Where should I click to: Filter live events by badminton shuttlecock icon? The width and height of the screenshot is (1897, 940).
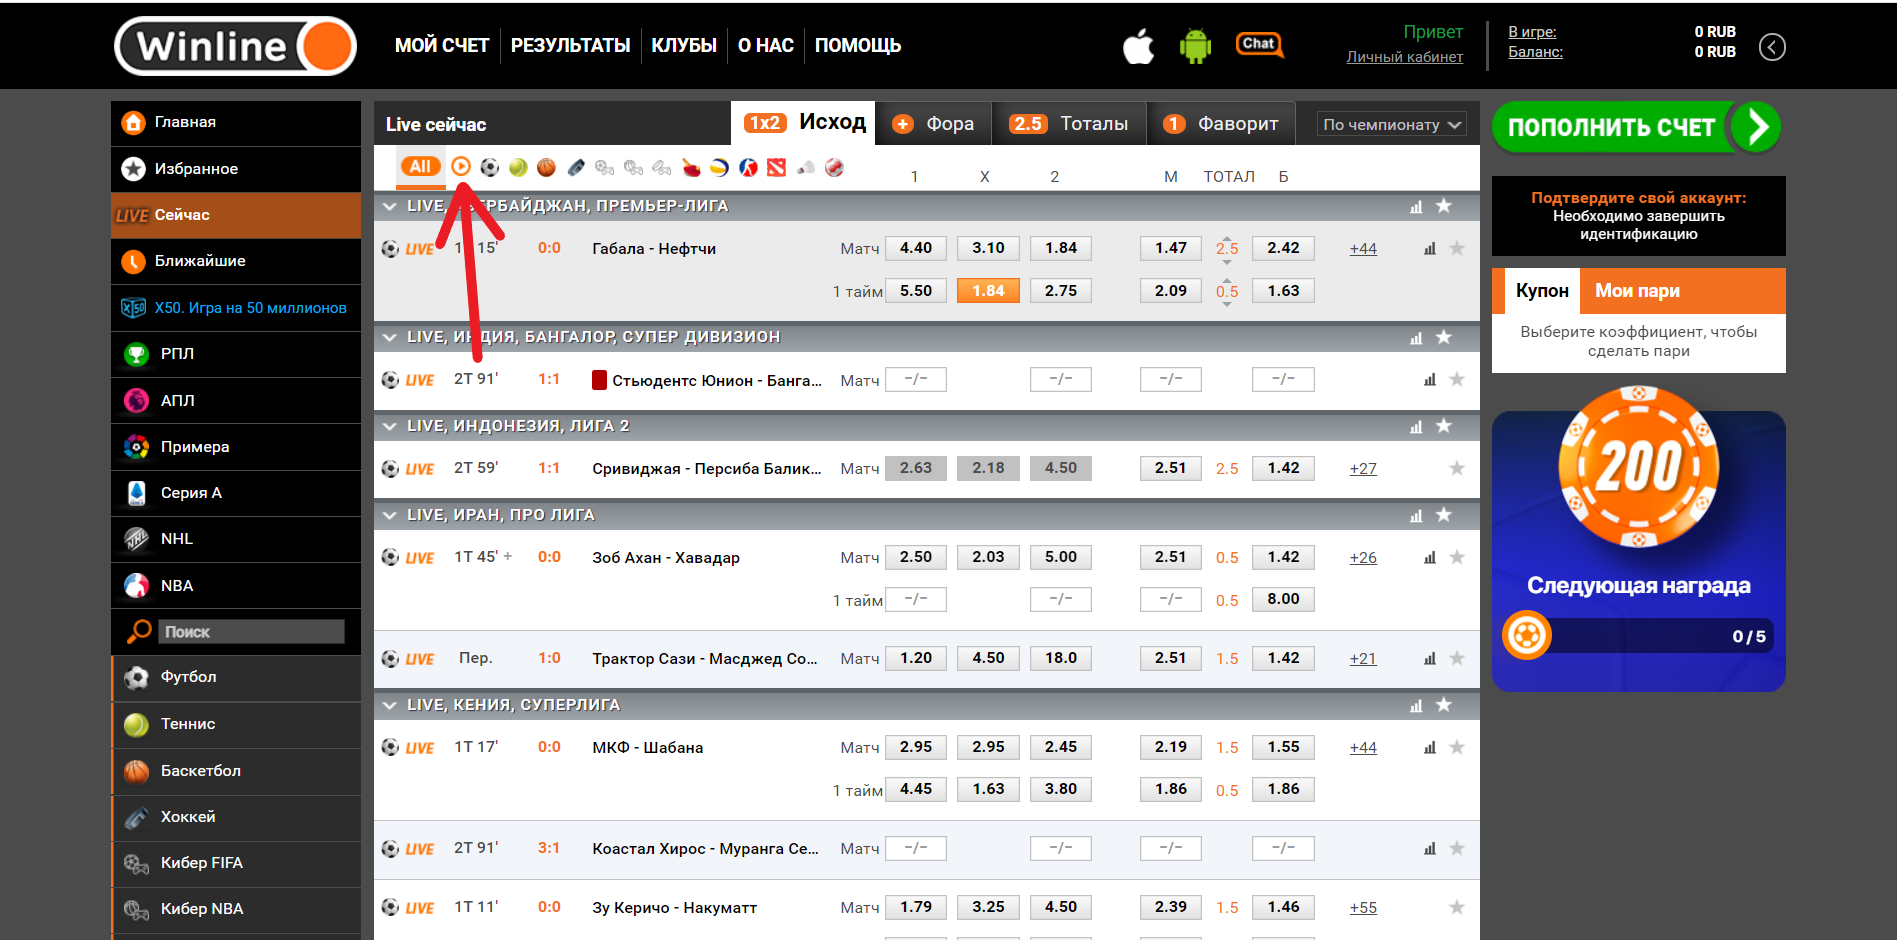[x=806, y=167]
